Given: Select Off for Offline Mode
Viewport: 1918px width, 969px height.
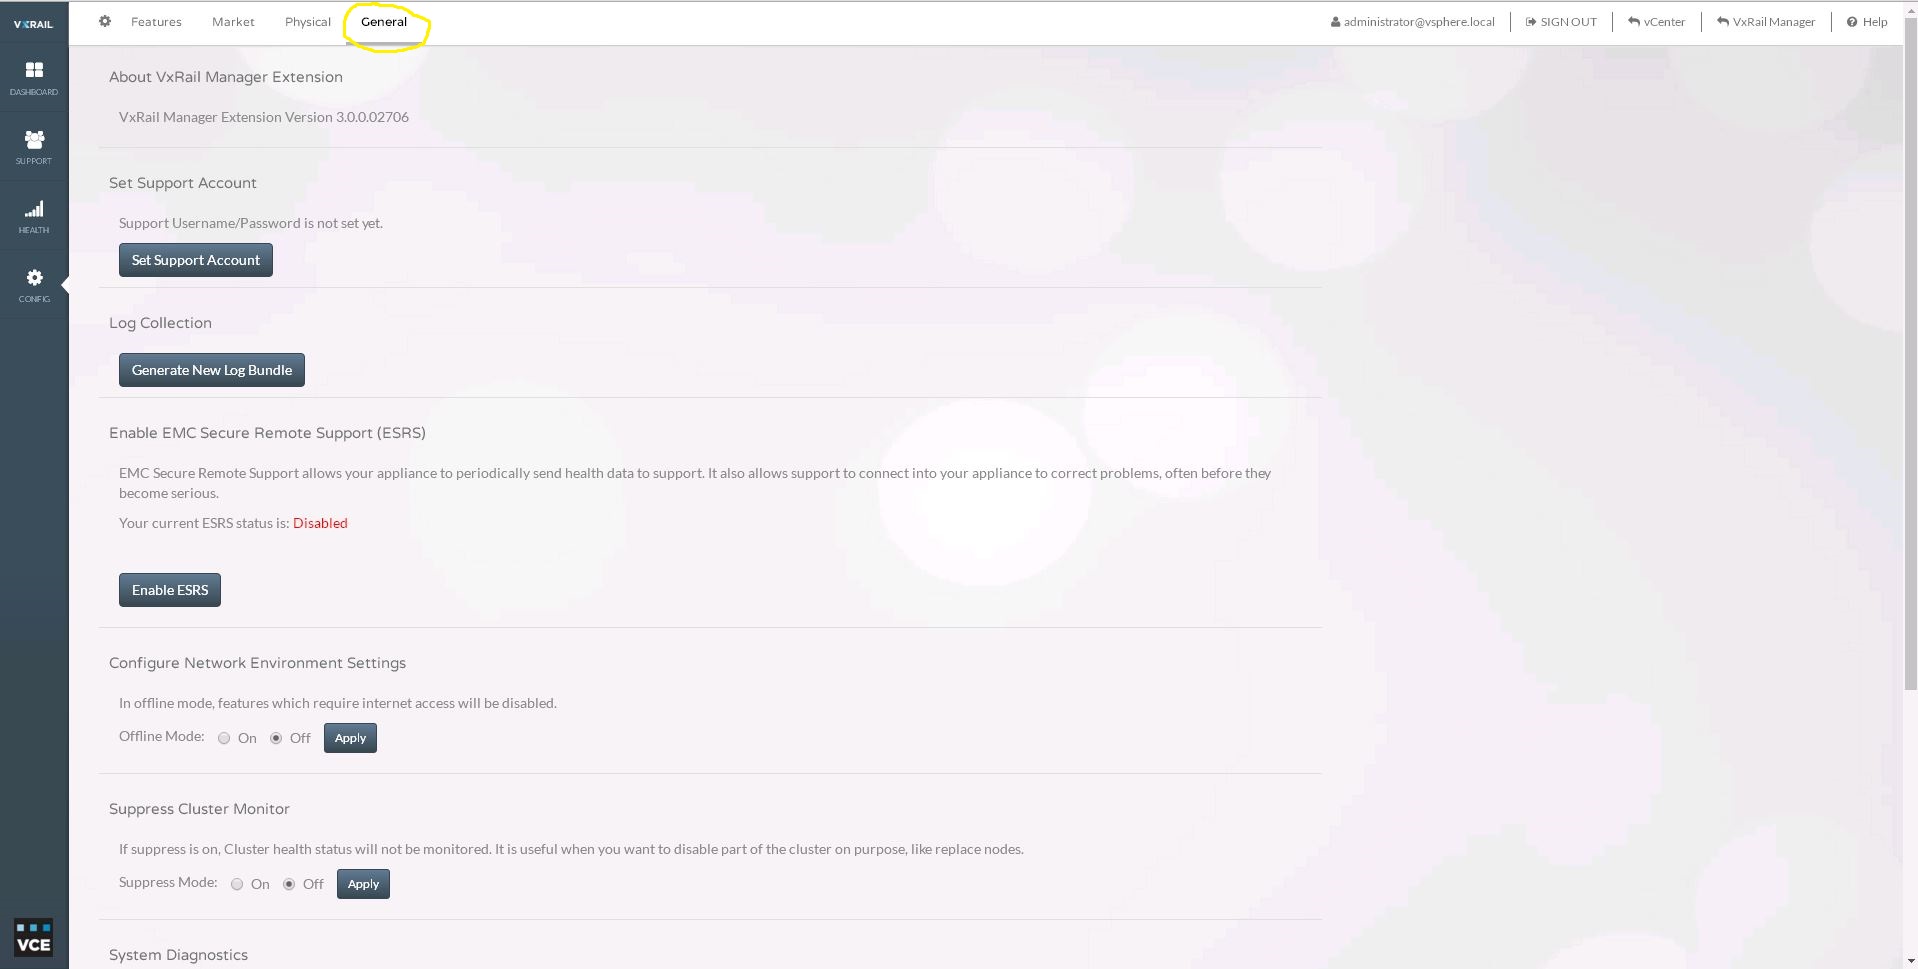Looking at the screenshot, I should coord(277,738).
